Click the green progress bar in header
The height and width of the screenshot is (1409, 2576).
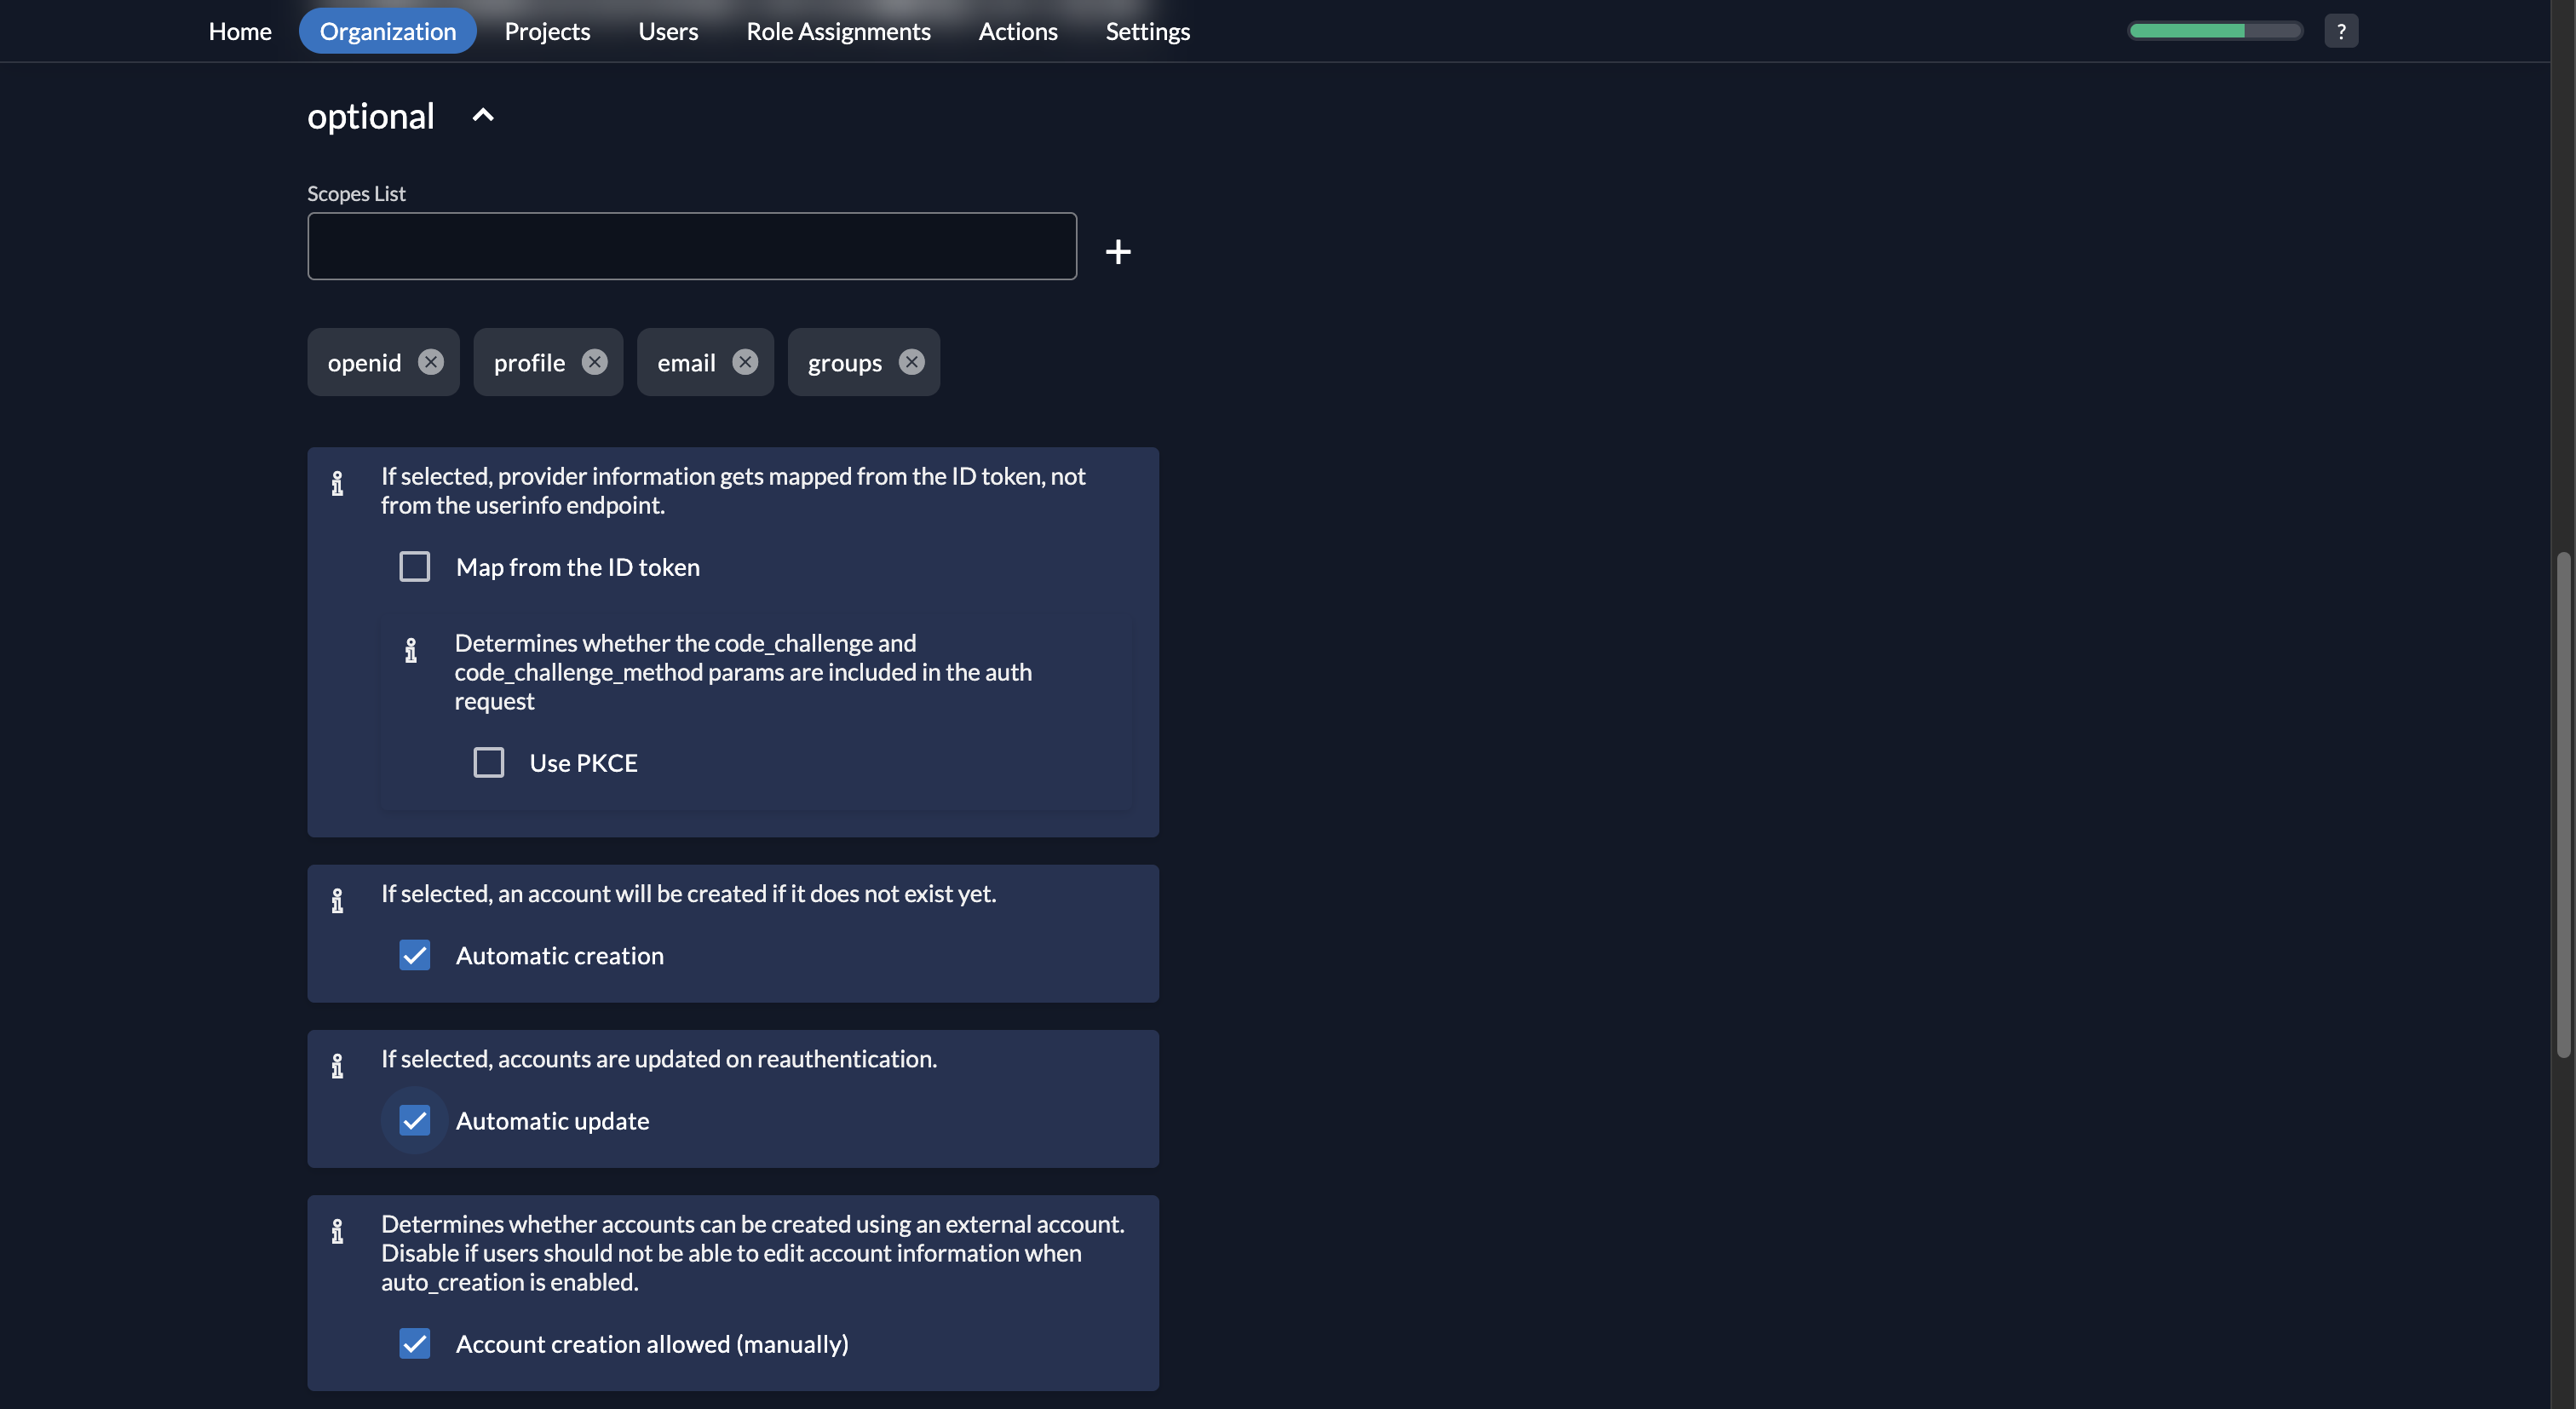pos(2215,31)
